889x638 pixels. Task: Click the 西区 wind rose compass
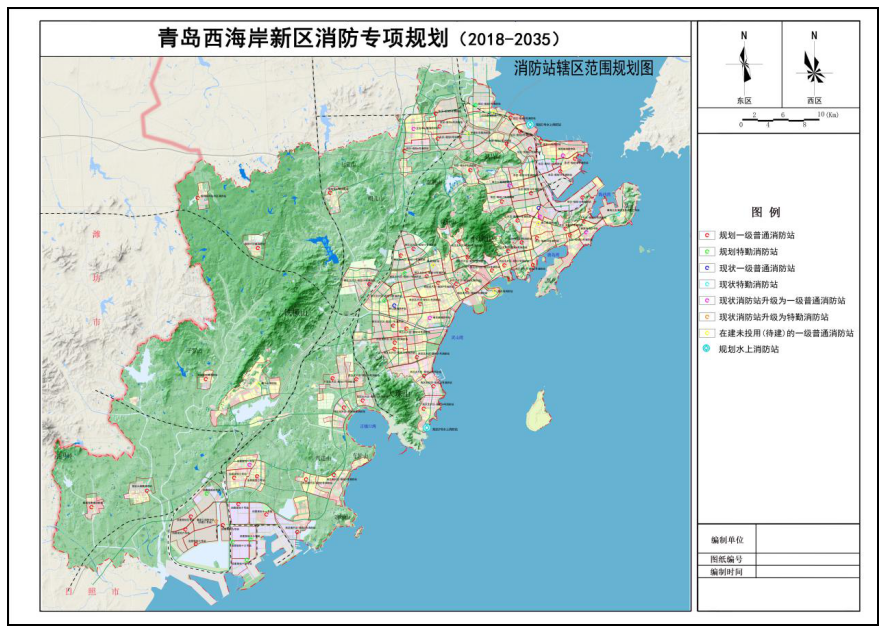click(x=813, y=68)
